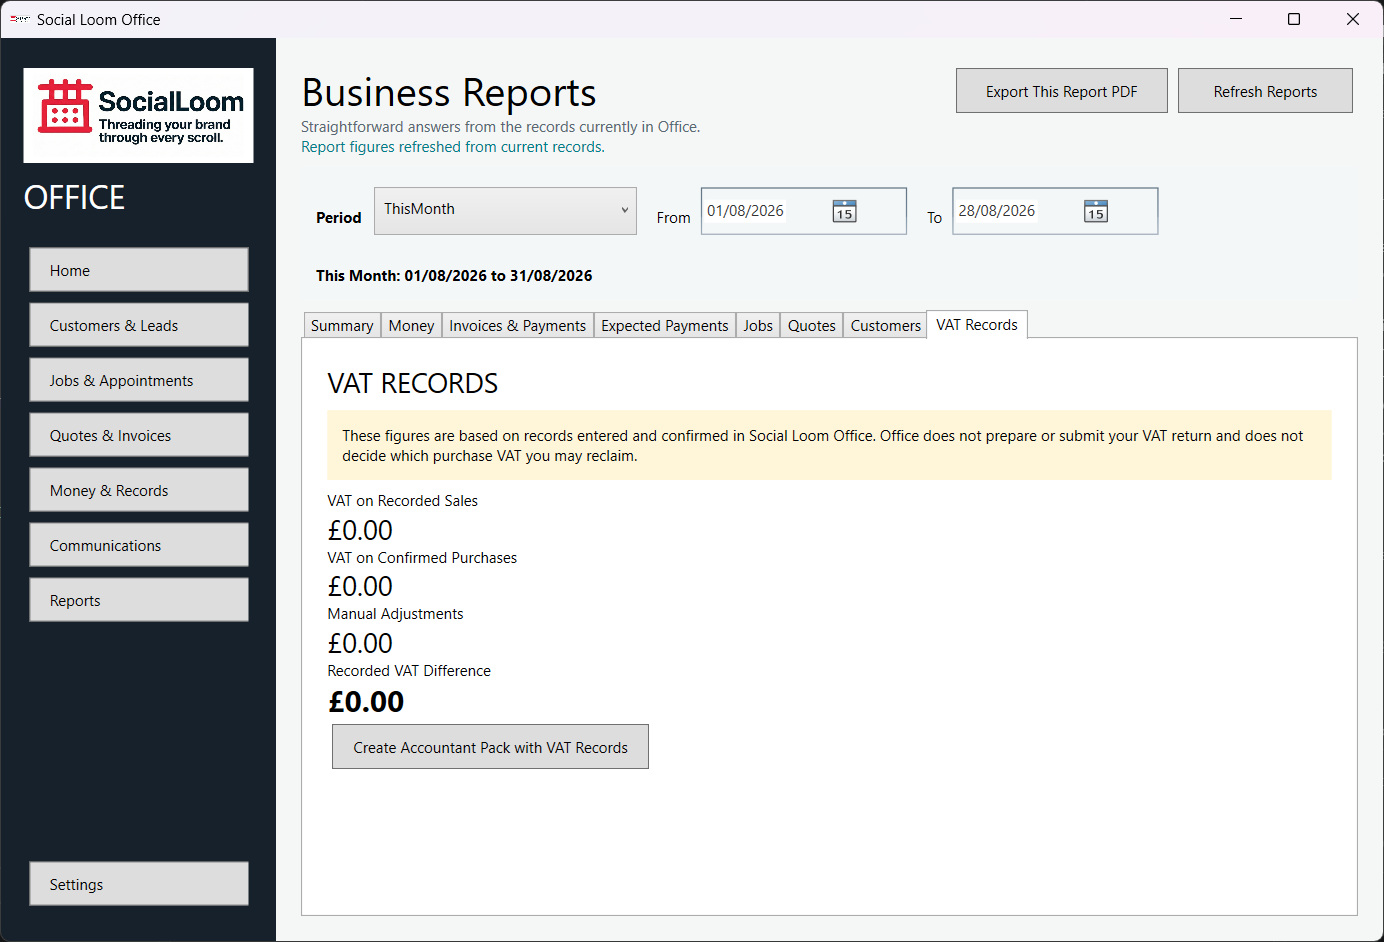Switch to the Money tab
1384x942 pixels.
pos(411,325)
